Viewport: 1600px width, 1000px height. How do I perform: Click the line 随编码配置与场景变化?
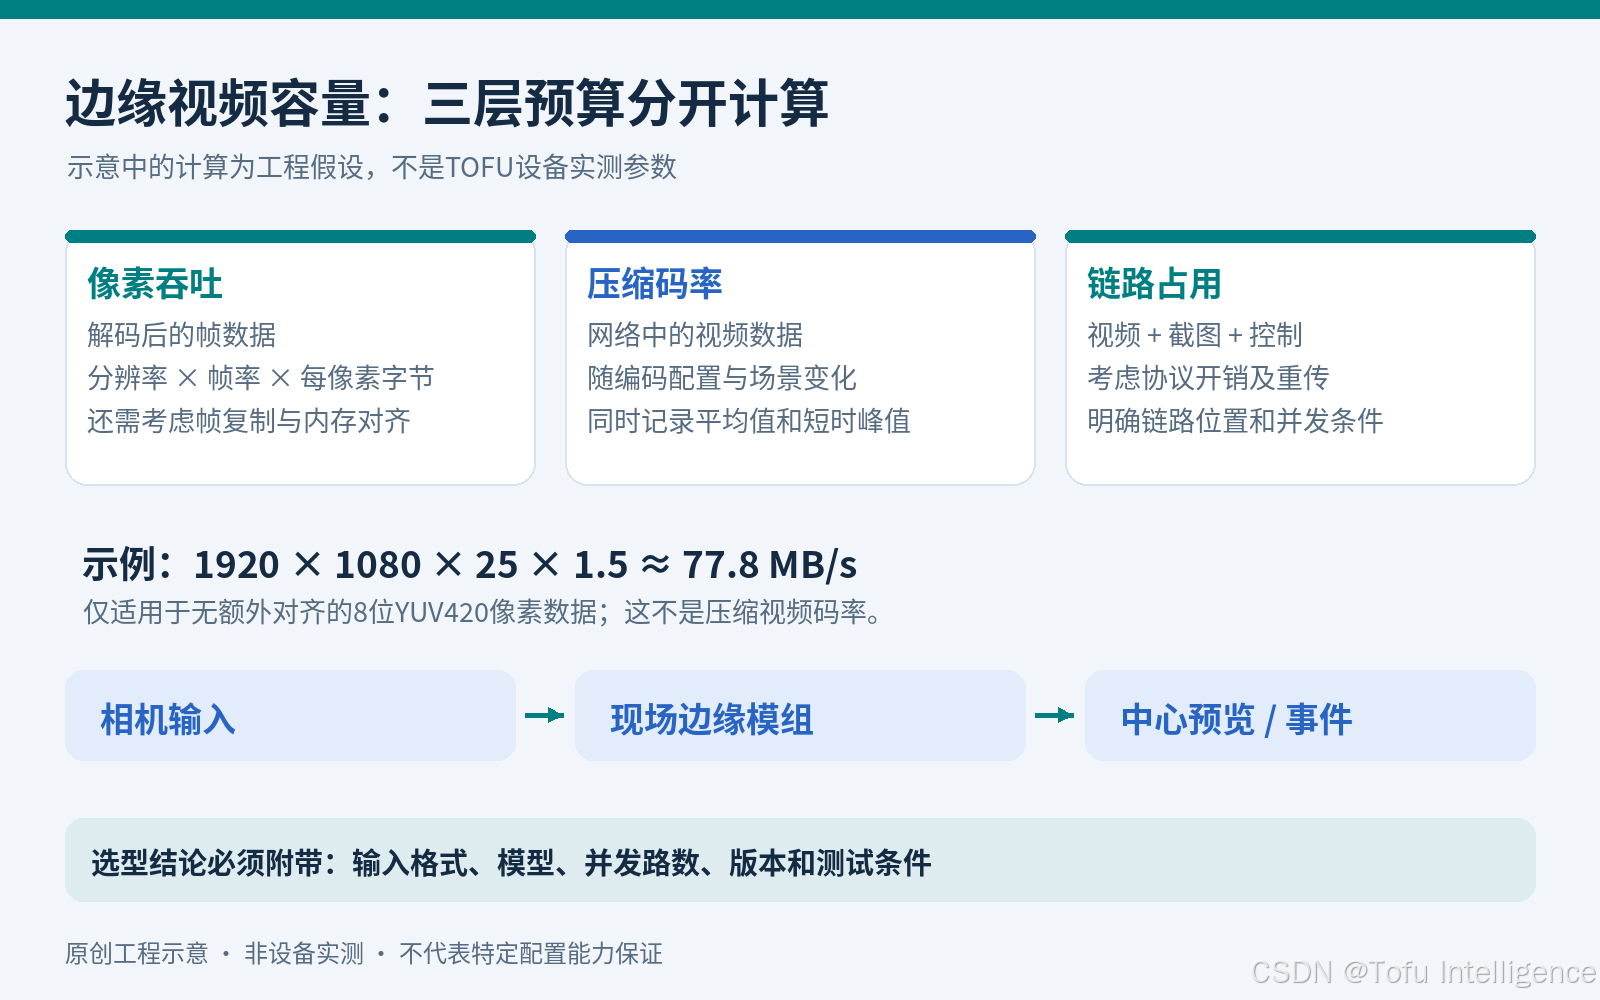(722, 378)
